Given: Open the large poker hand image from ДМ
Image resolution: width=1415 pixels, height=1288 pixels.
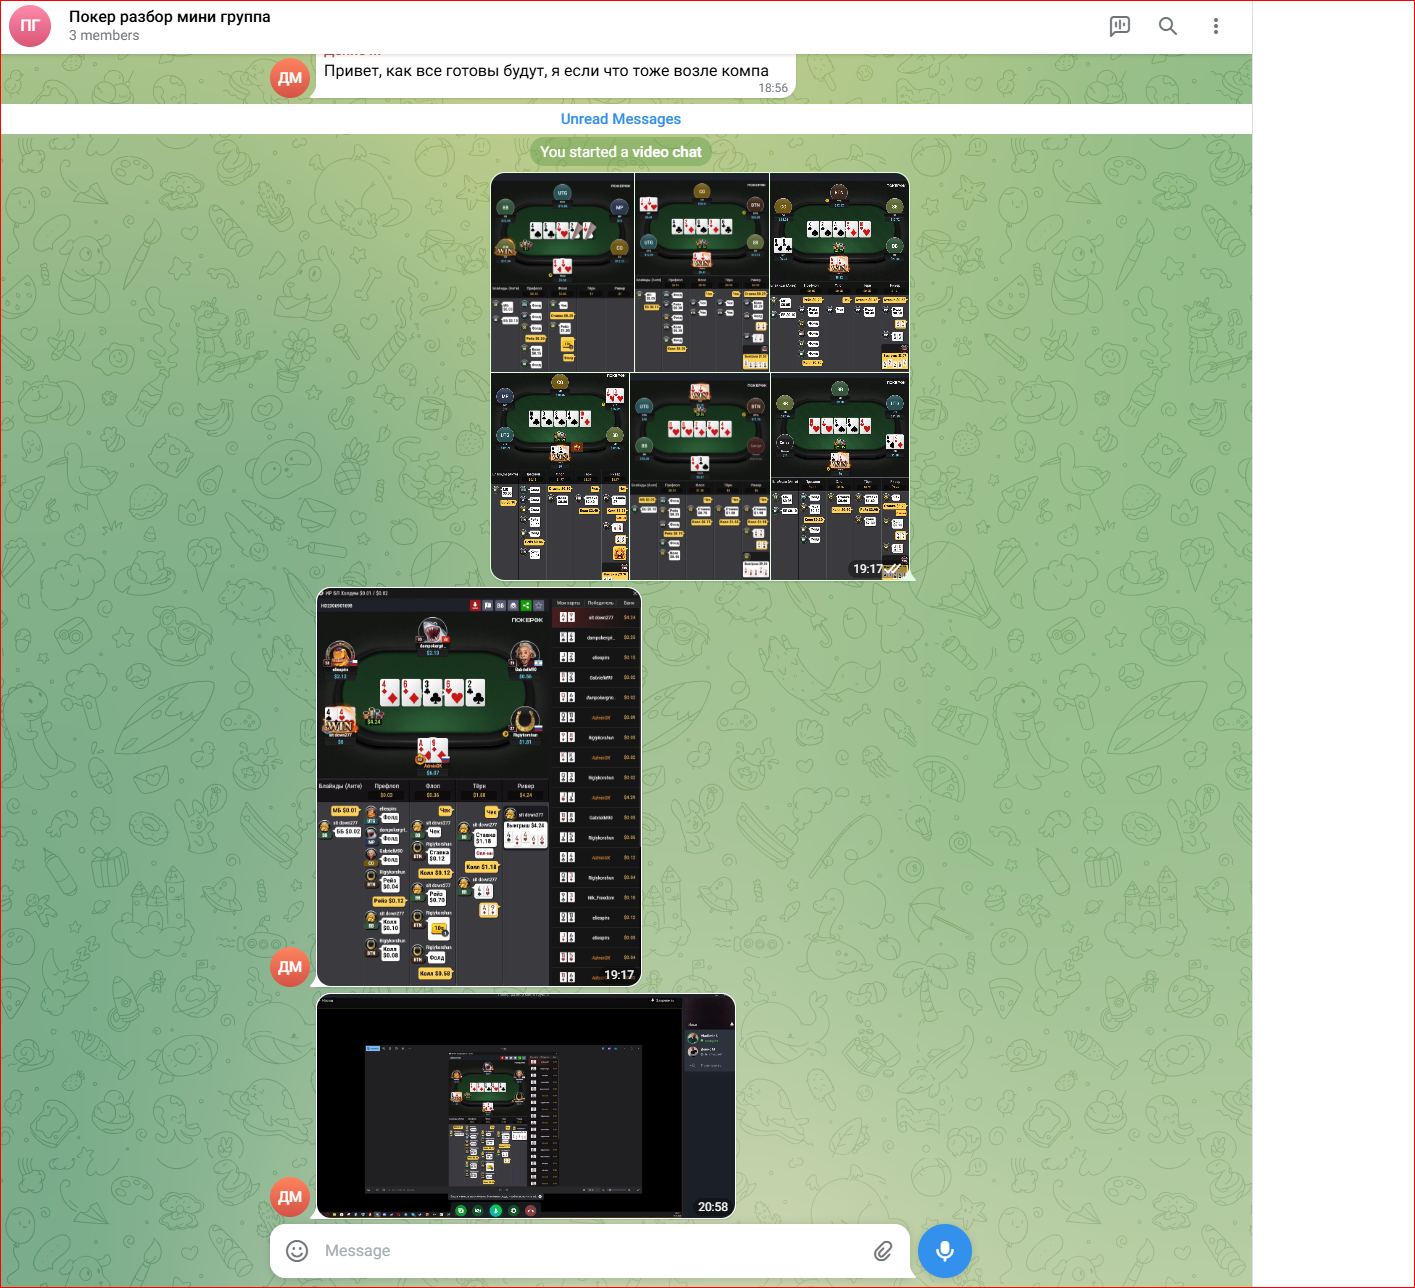Looking at the screenshot, I should [x=479, y=787].
